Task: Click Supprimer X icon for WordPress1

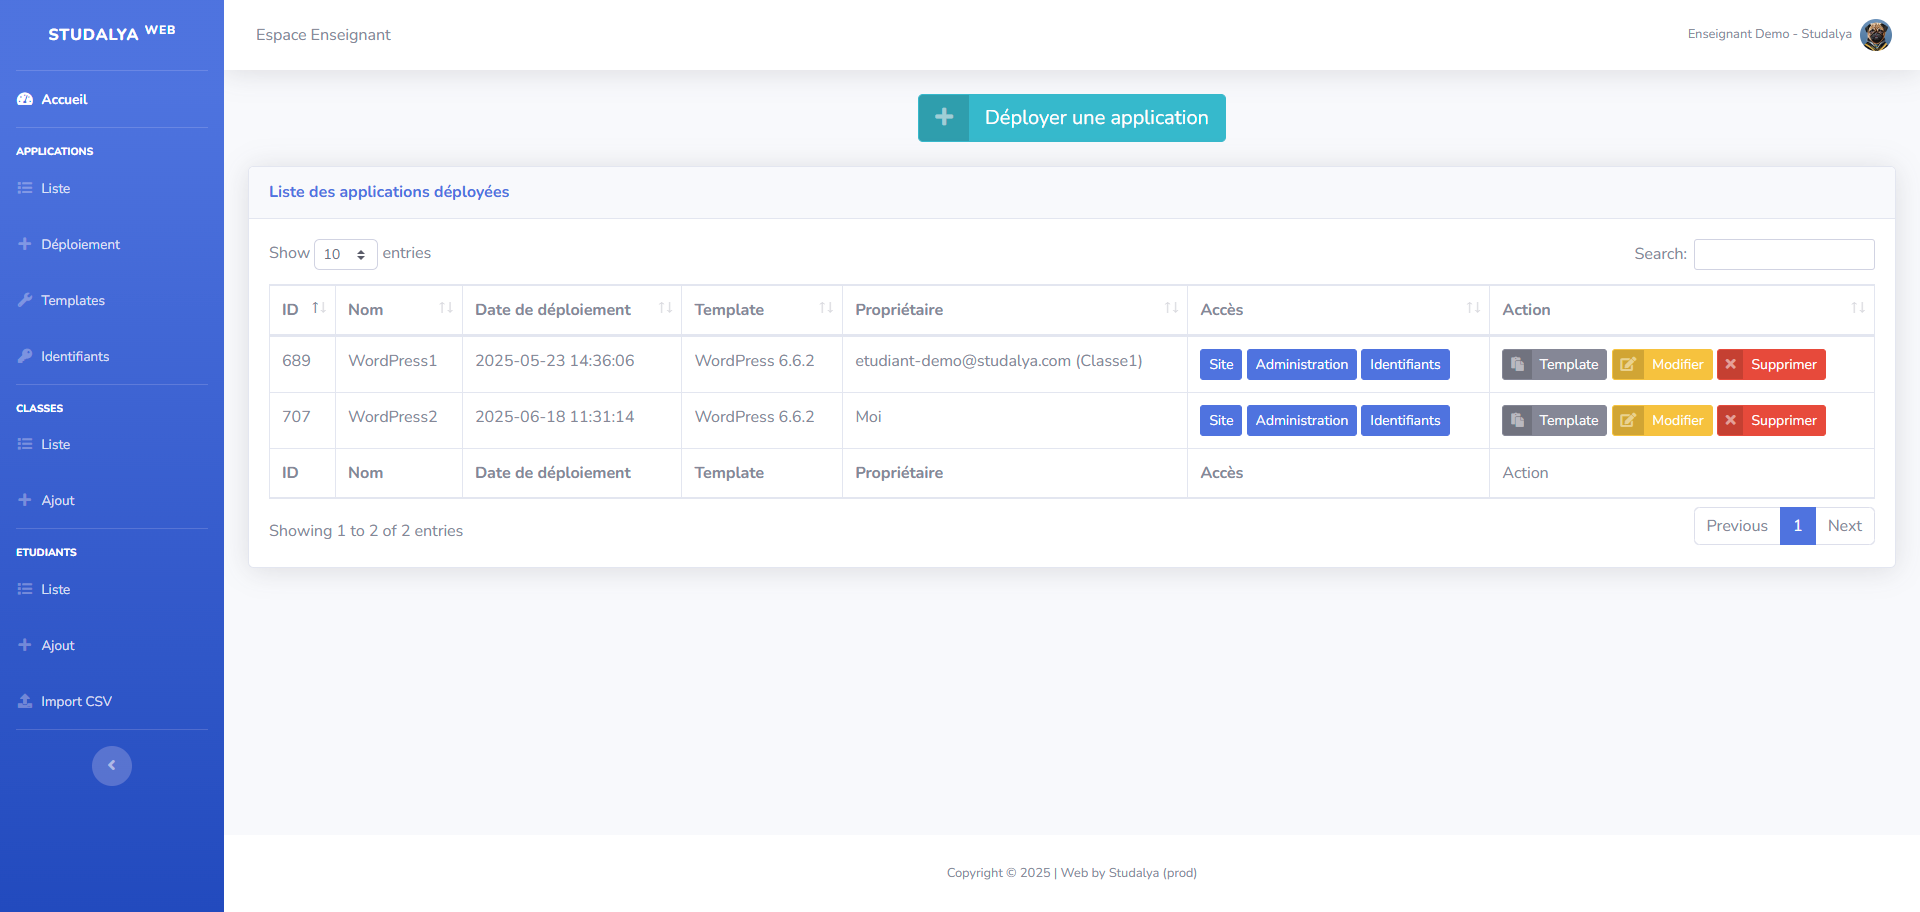Action: (1731, 365)
